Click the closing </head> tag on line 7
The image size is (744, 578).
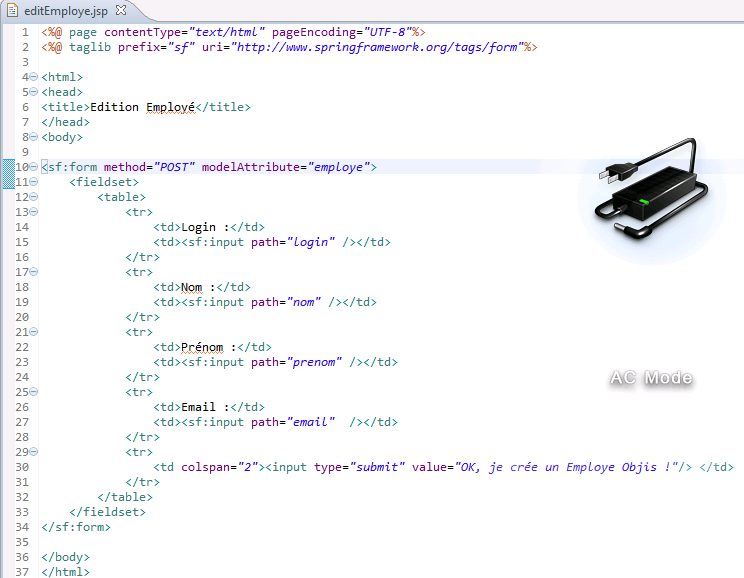coord(65,122)
